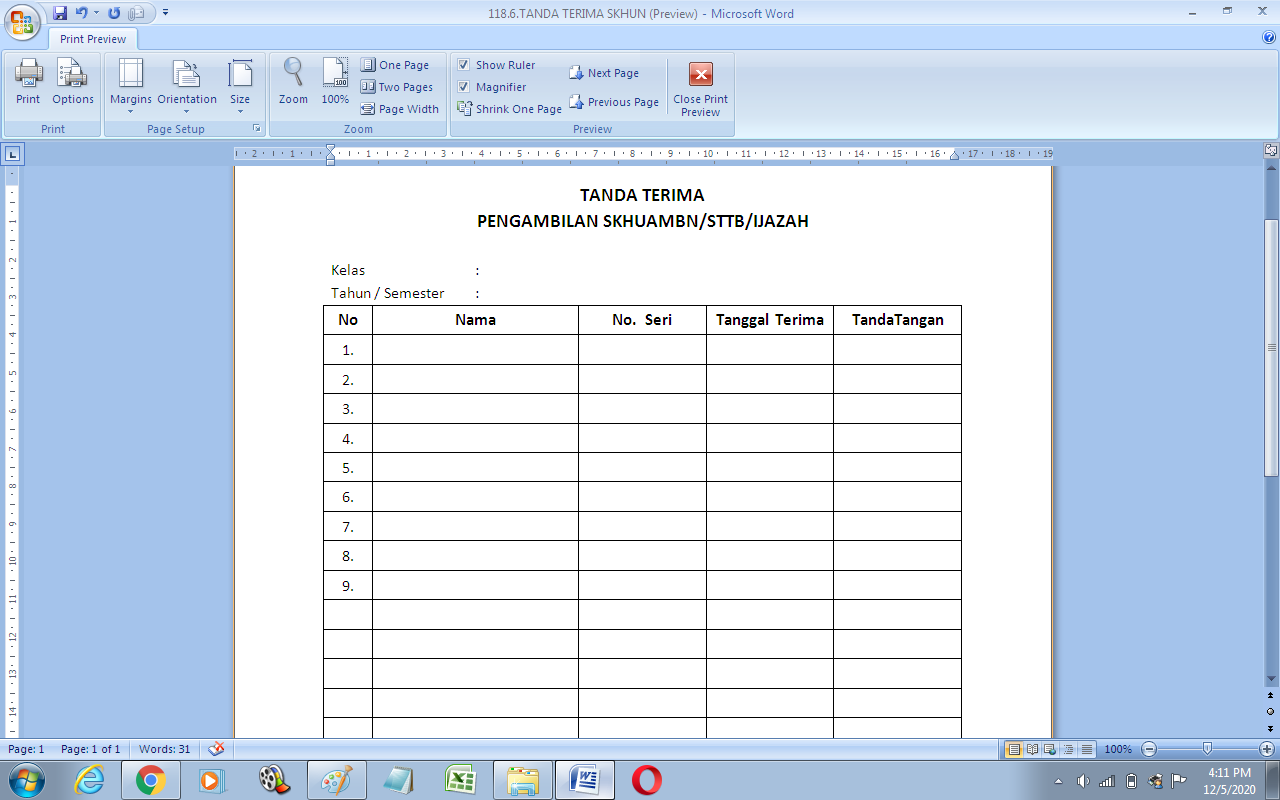Redo the last action
Image resolution: width=1280 pixels, height=800 pixels.
tap(113, 13)
